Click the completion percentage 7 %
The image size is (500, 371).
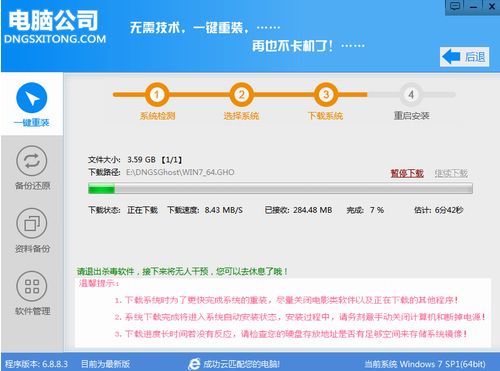377,210
